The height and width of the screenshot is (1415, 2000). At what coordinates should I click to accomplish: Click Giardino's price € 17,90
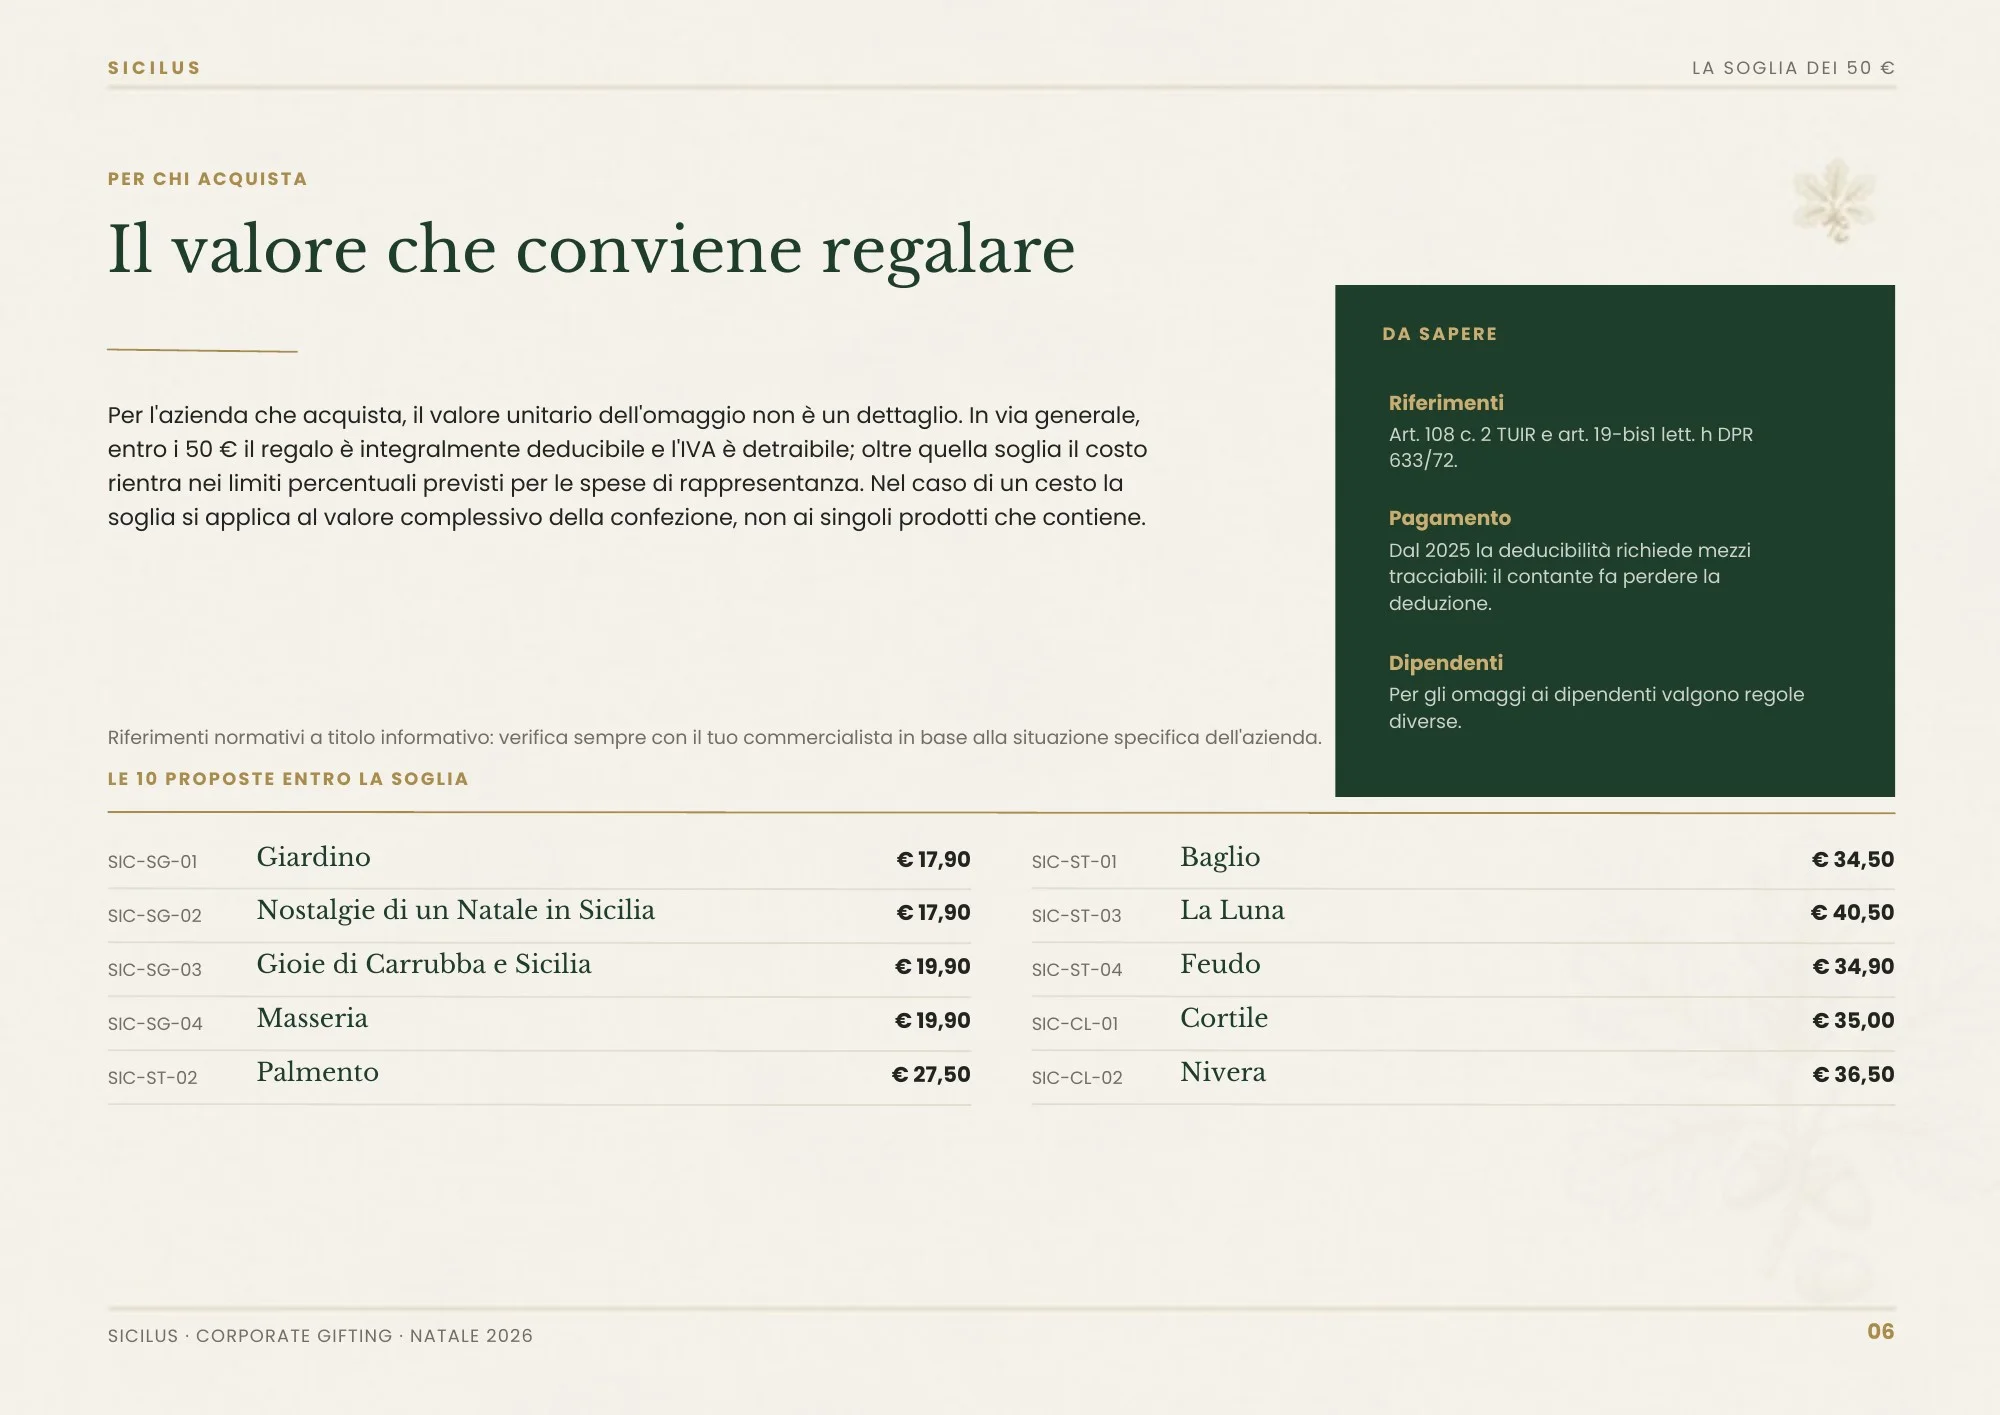(934, 860)
